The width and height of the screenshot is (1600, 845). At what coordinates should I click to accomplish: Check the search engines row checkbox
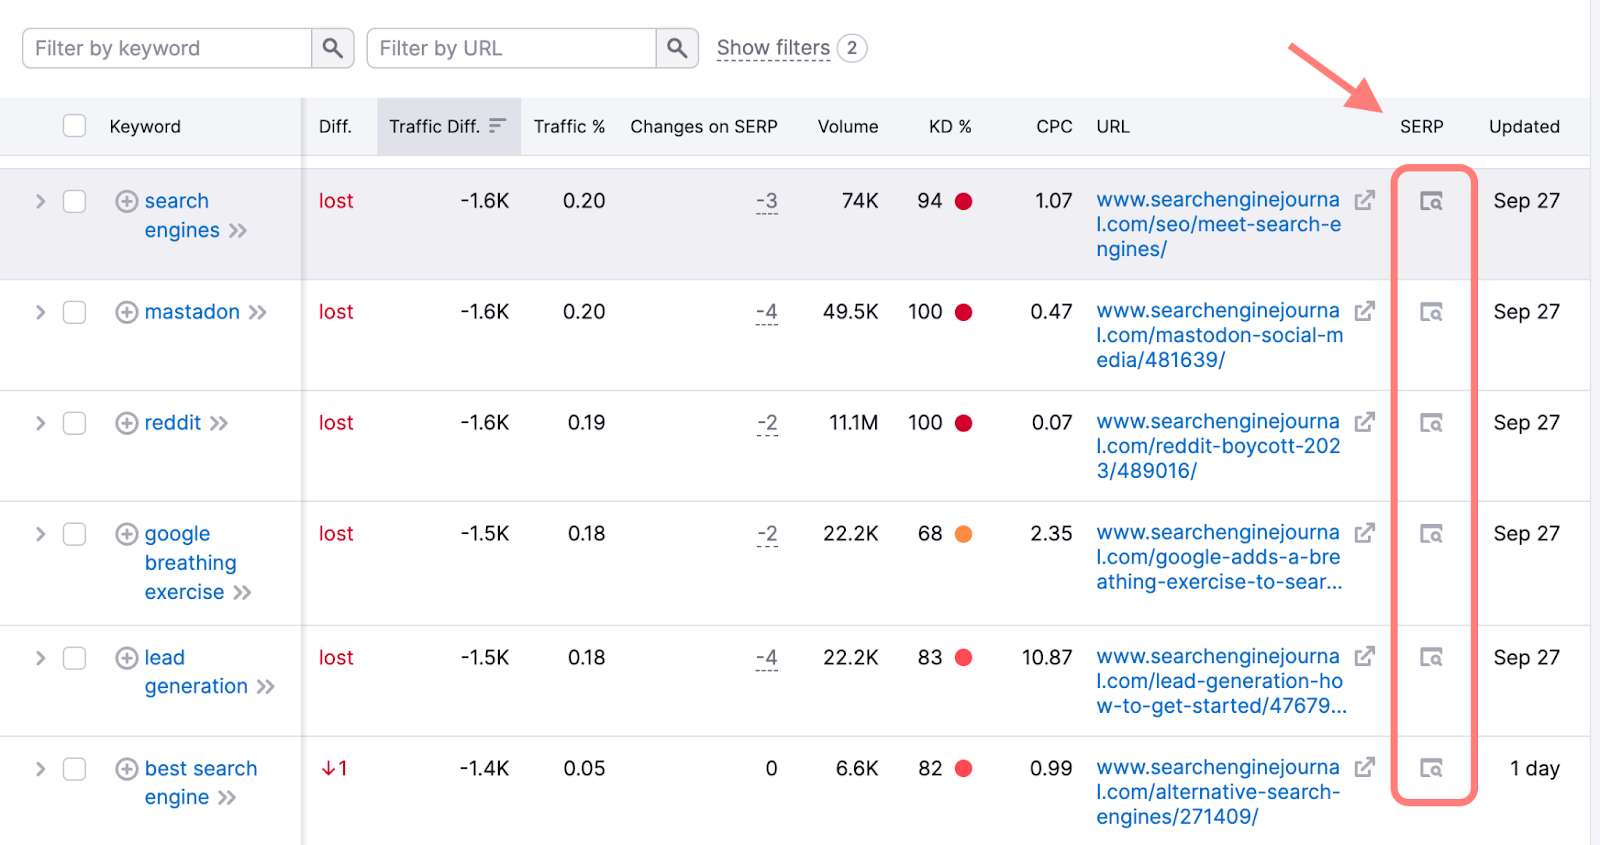[x=74, y=201]
